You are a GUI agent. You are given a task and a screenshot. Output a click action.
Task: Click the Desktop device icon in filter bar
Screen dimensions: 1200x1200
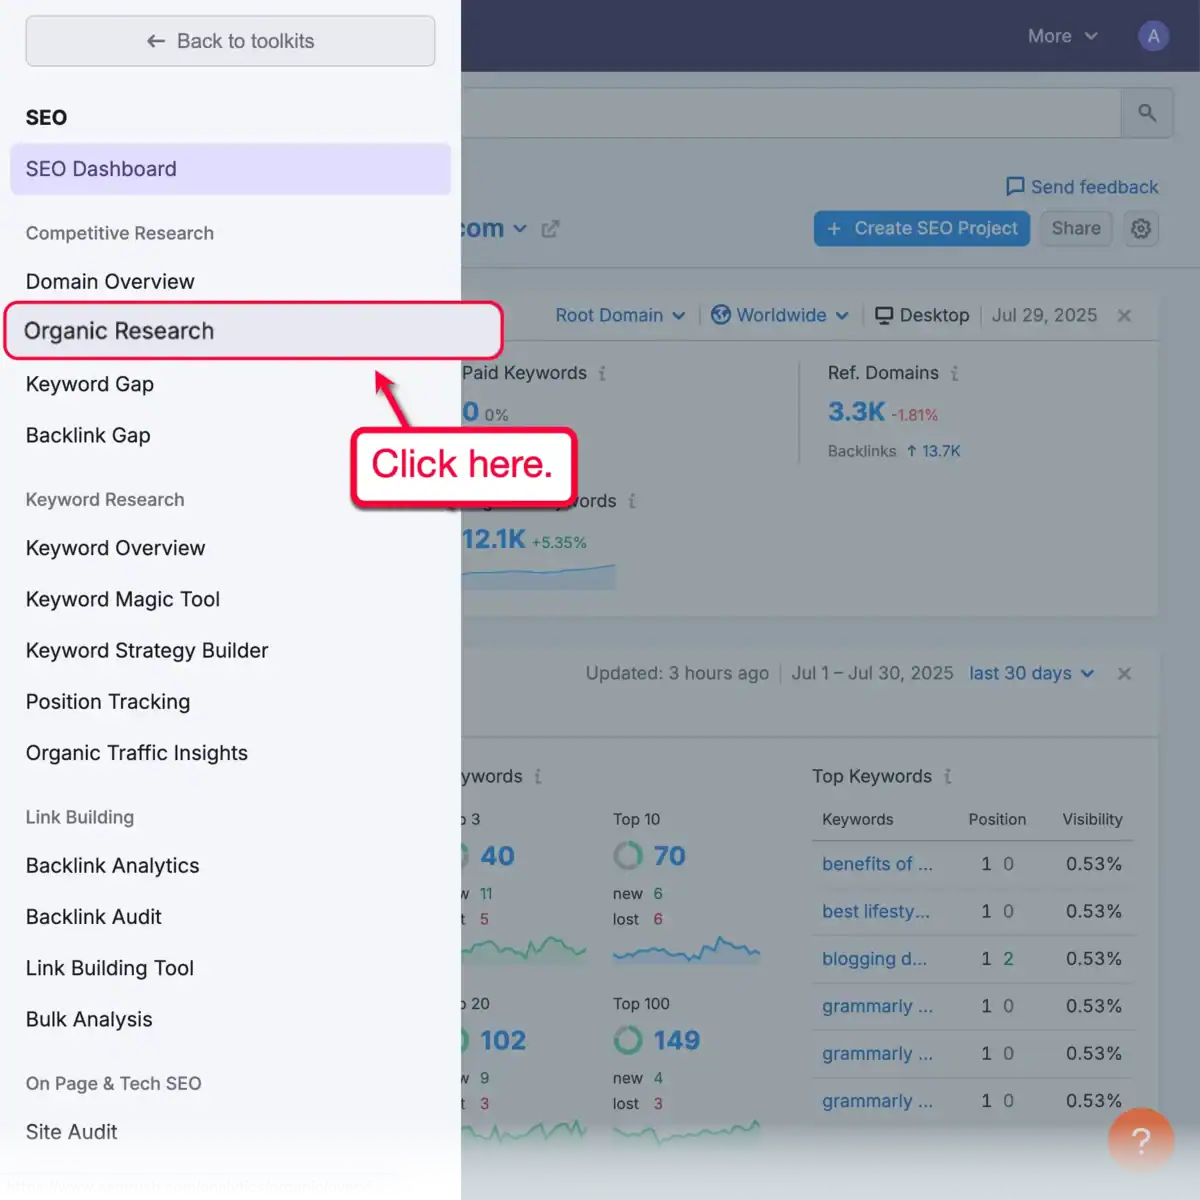[884, 315]
